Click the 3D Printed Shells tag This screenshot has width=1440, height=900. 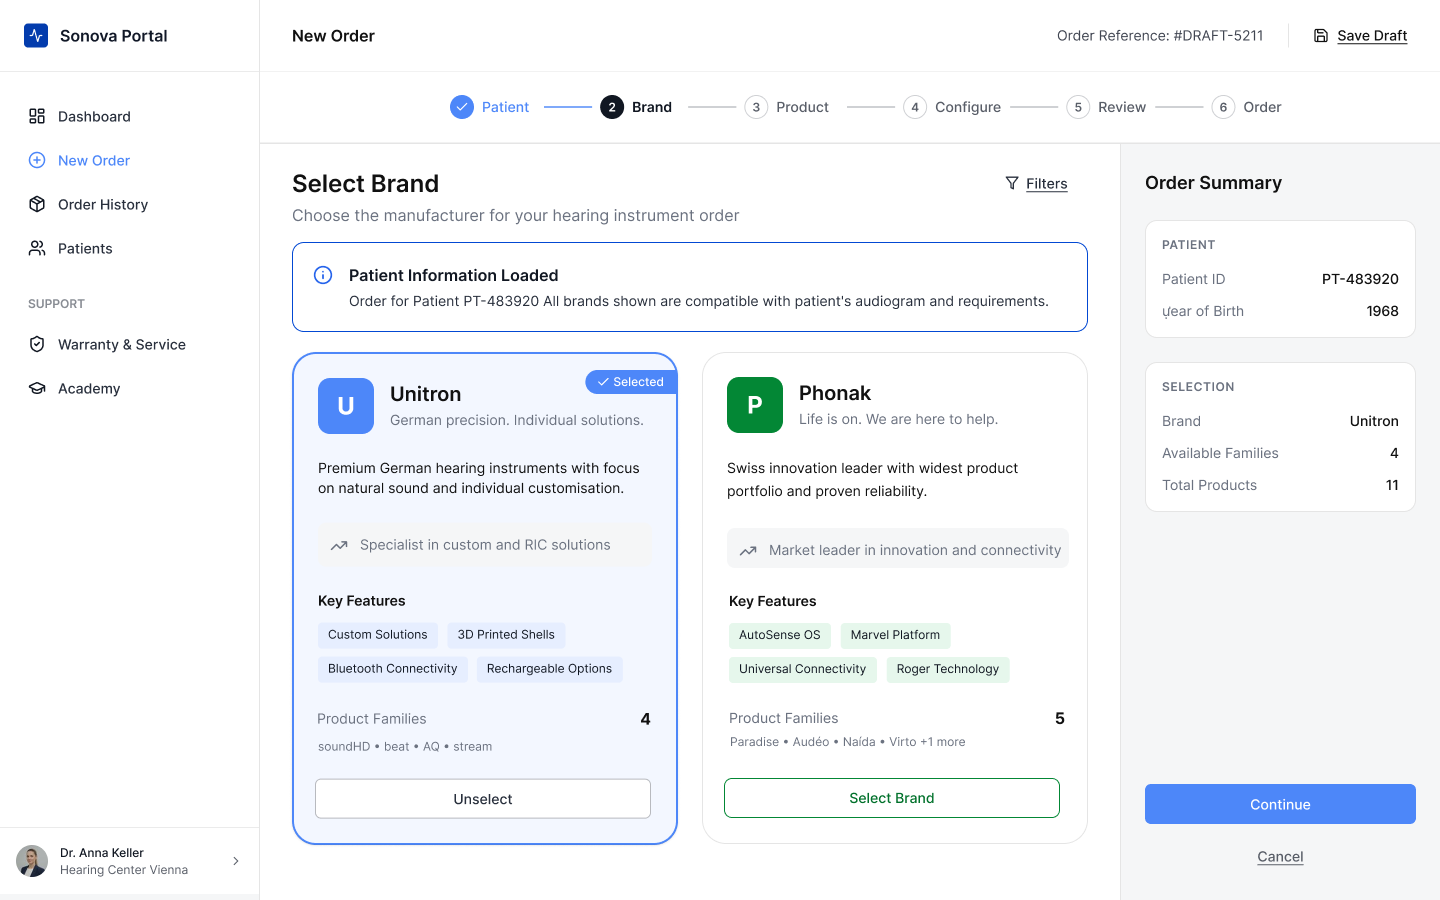[506, 635]
